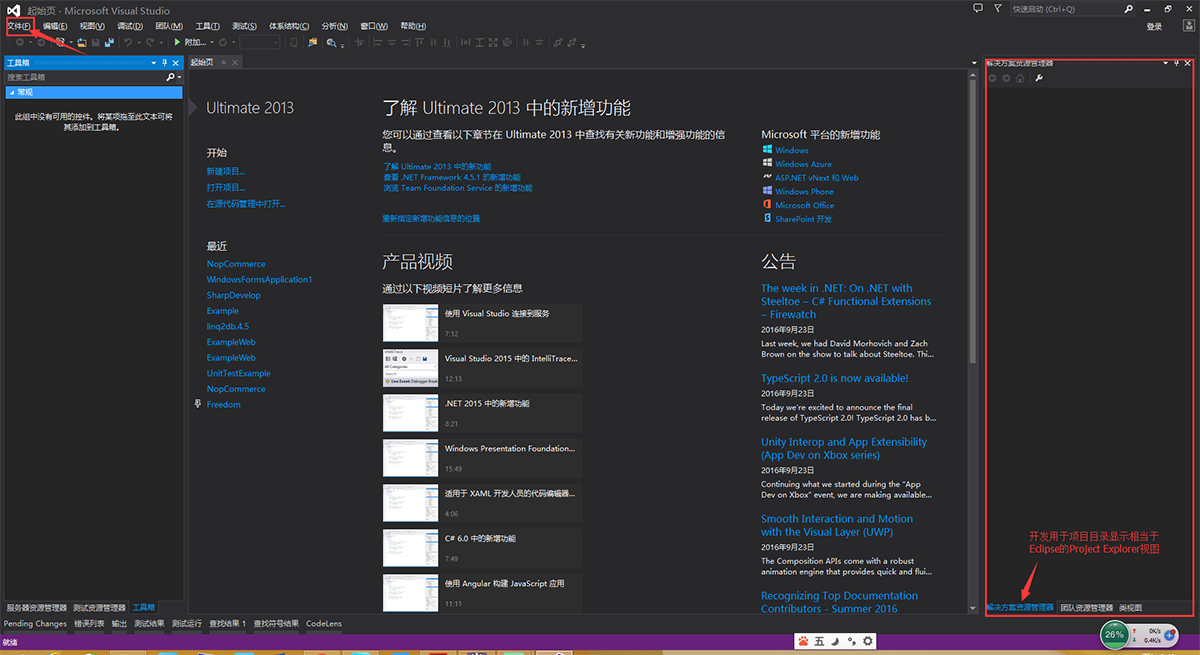Open the 附加... debug target dropdown arrow

coord(212,42)
